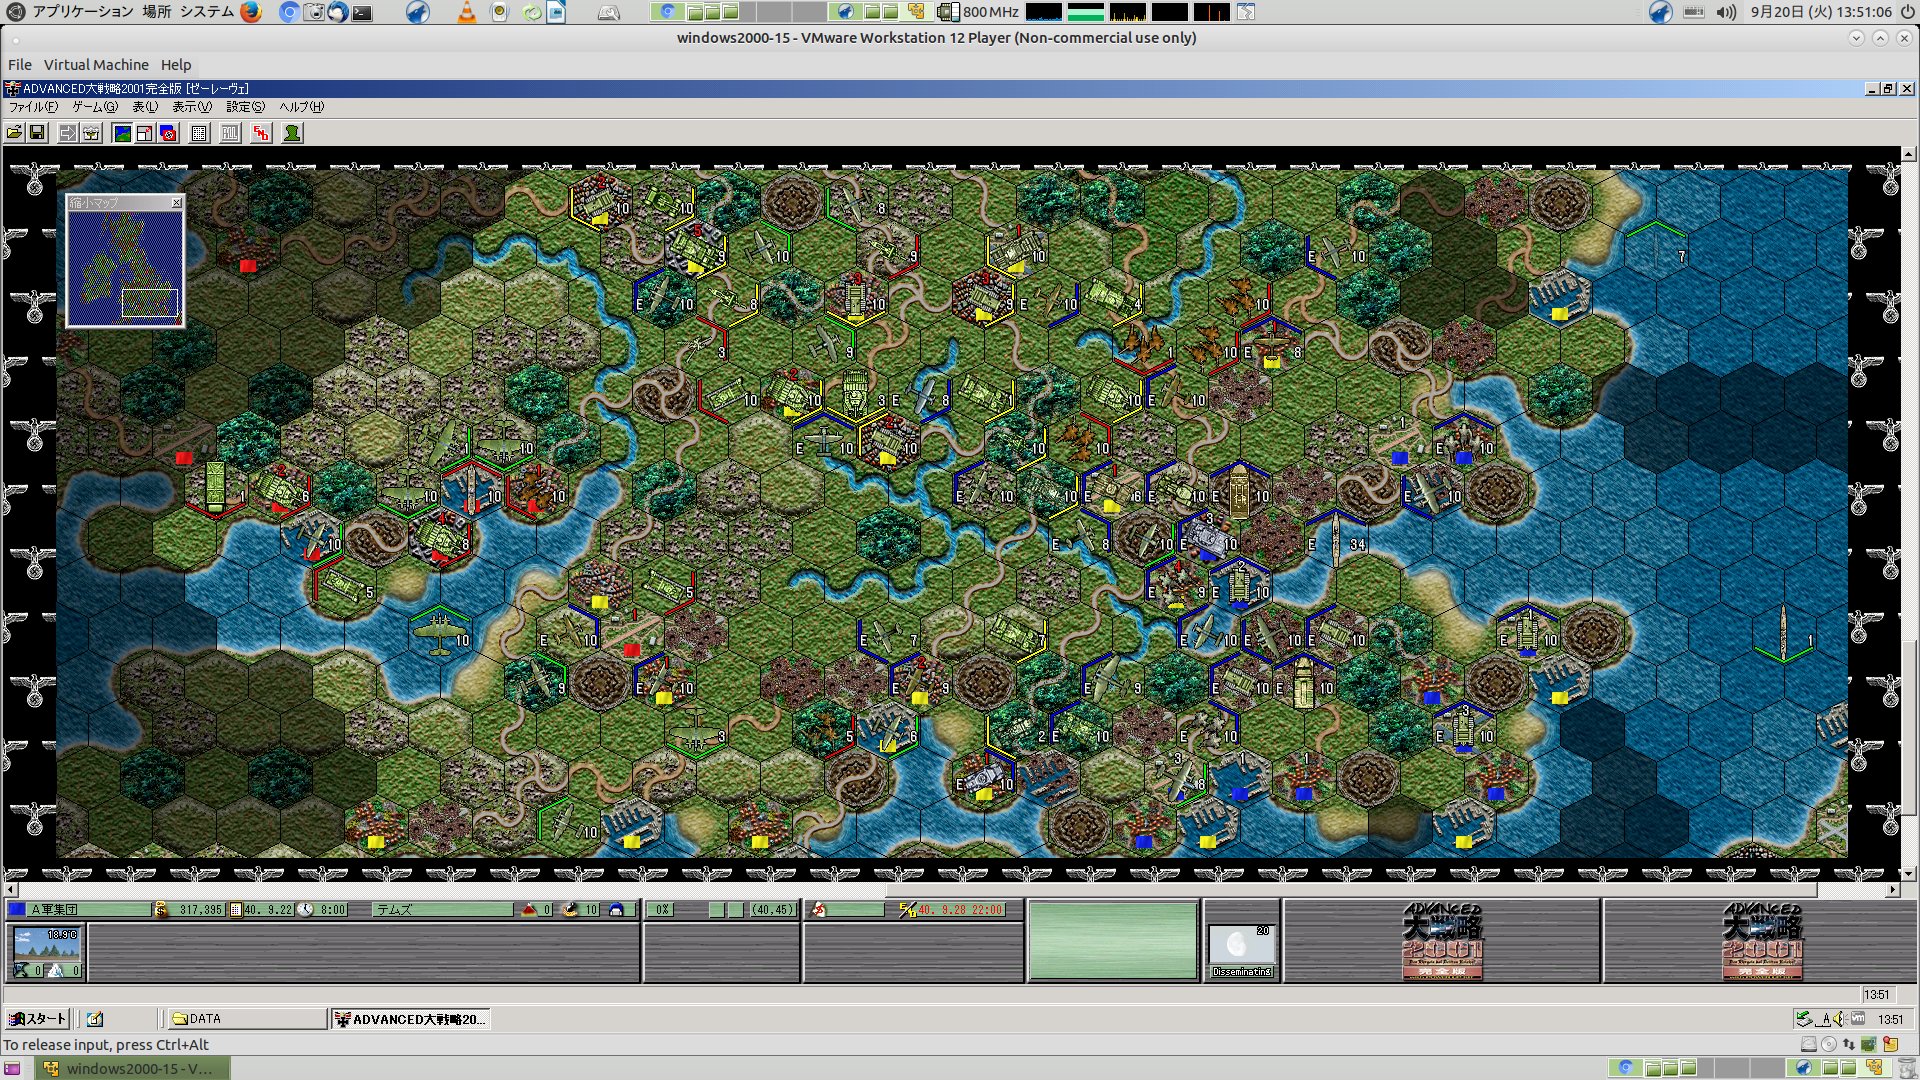The width and height of the screenshot is (1920, 1080).
Task: Click the save floppy disk toolbar icon
Action: (x=37, y=133)
